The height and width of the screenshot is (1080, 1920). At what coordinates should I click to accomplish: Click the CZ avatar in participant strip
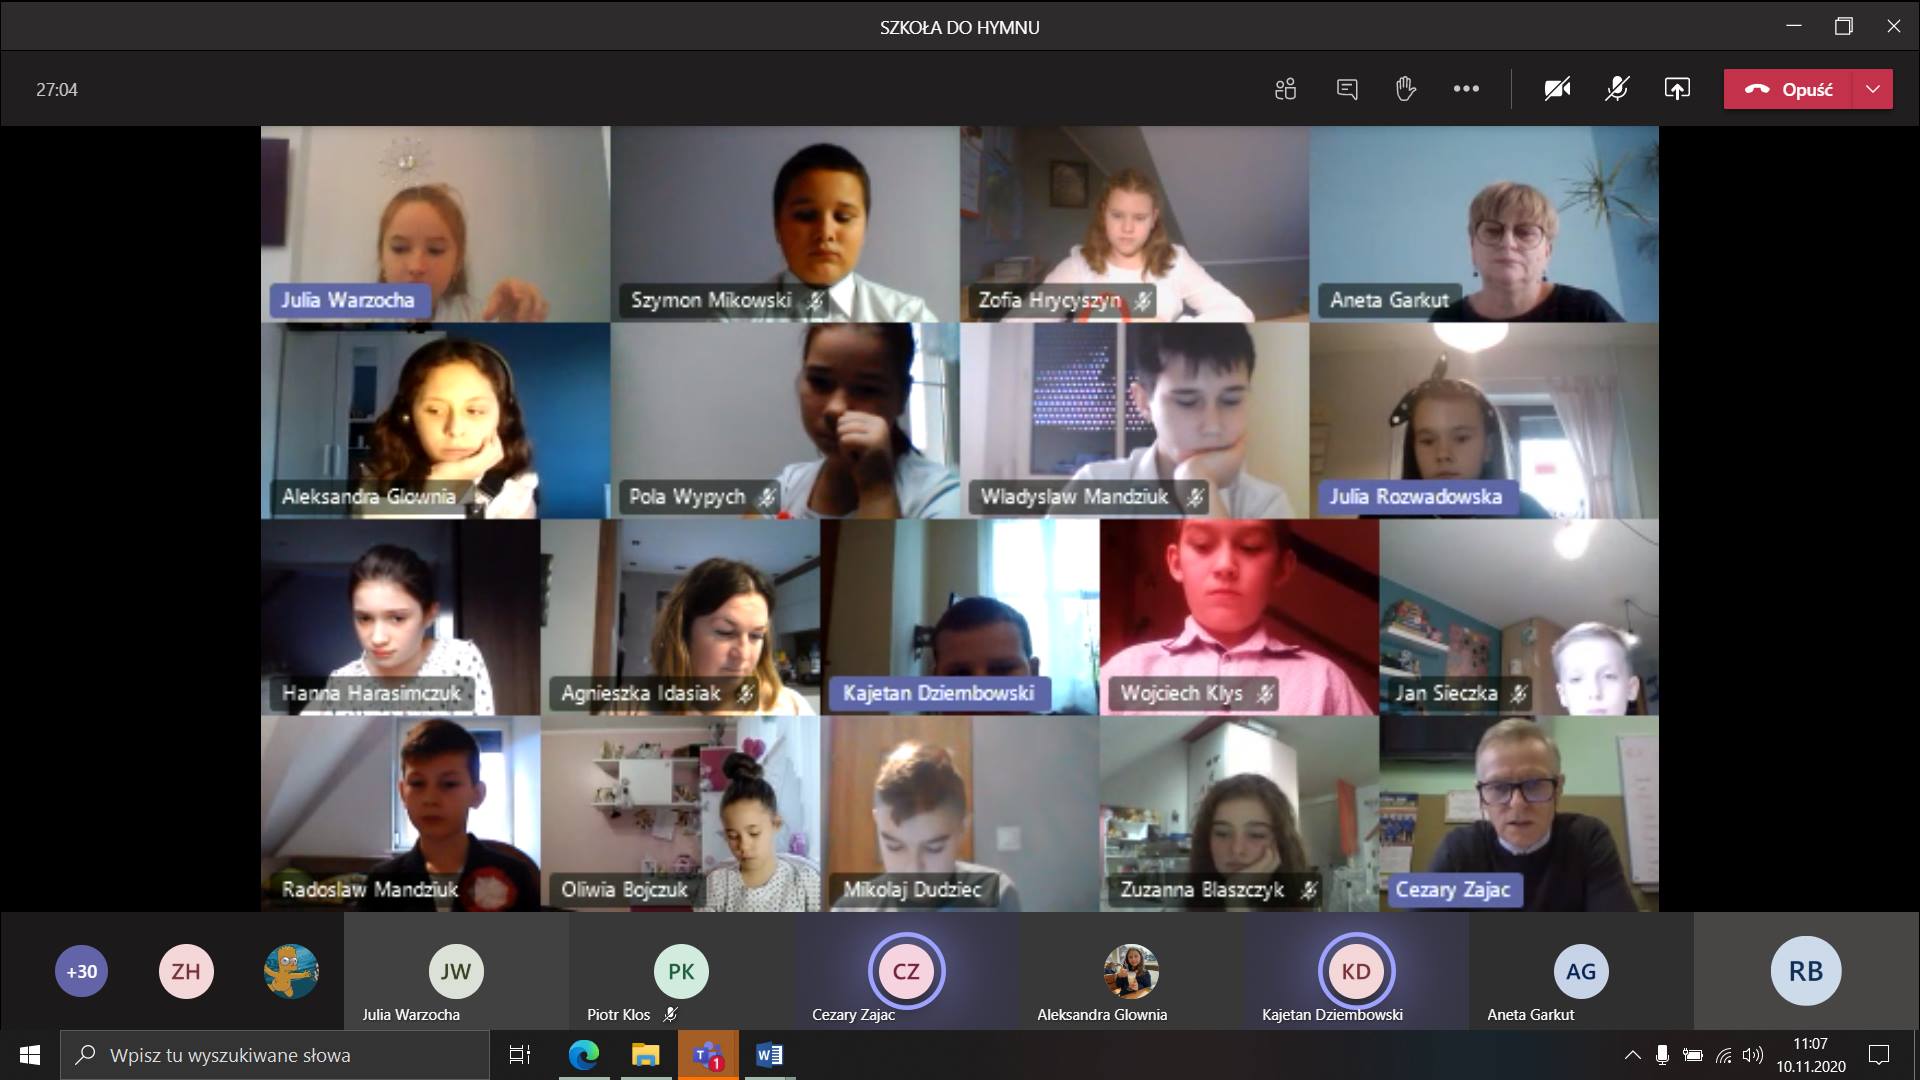tap(906, 971)
